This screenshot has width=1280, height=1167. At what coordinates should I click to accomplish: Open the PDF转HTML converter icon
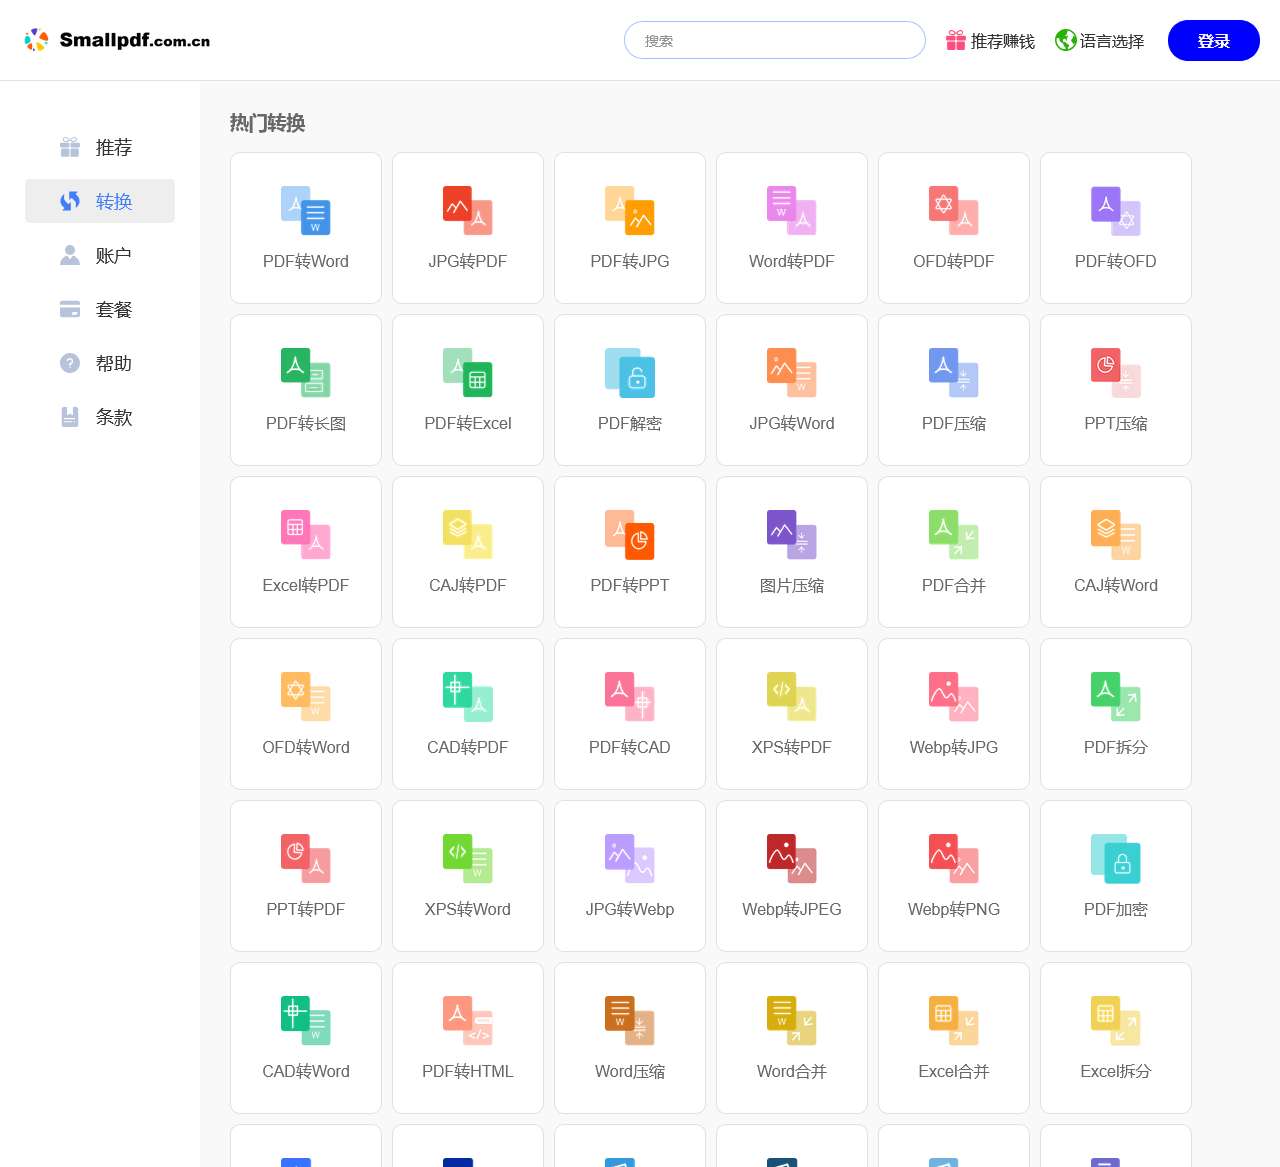(468, 1021)
